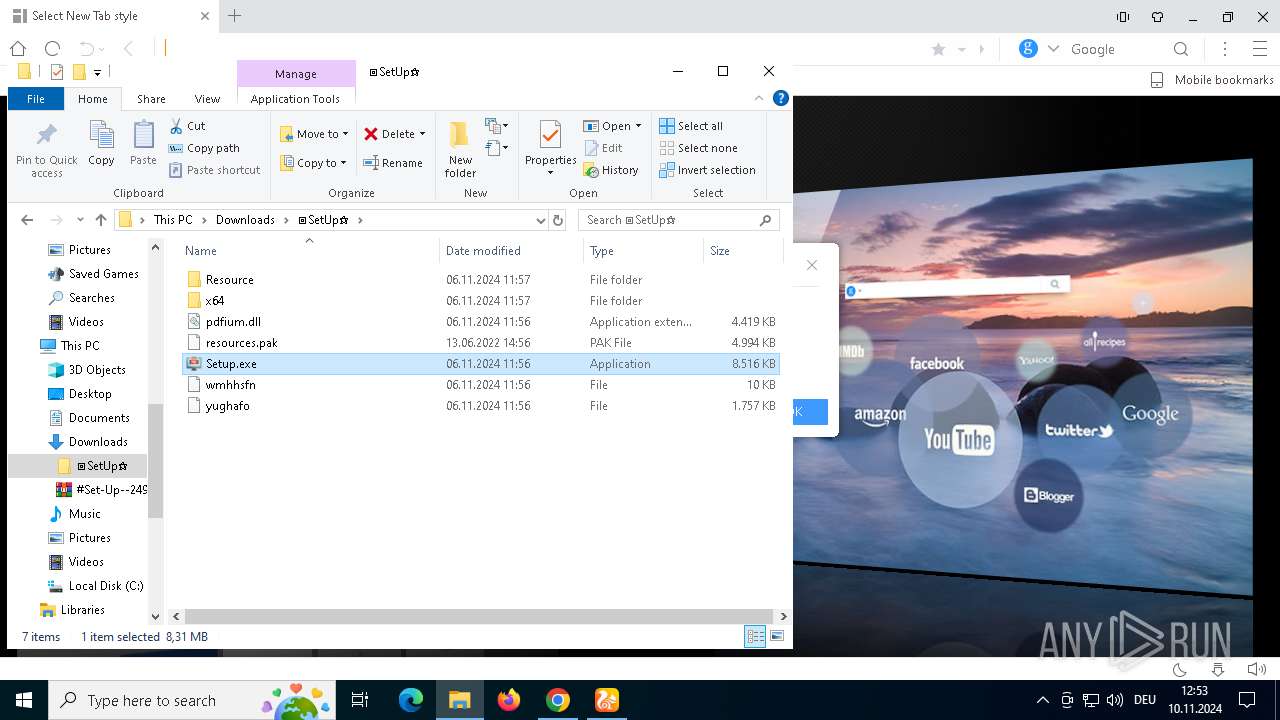Open the Delete dropdown arrow

(422, 134)
